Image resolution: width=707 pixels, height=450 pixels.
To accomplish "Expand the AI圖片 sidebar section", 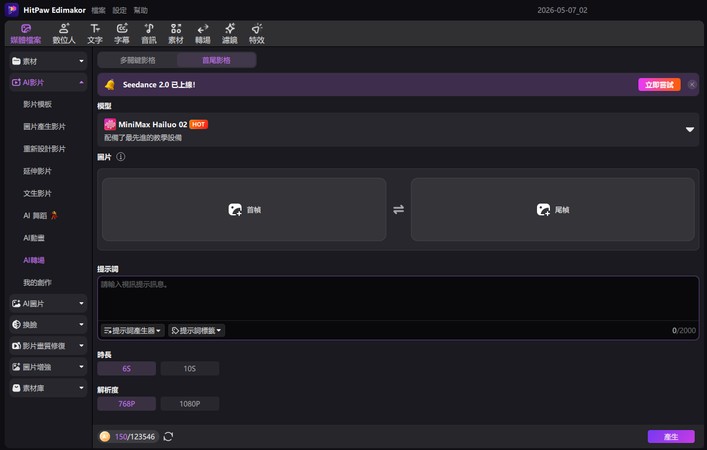I will 48,303.
